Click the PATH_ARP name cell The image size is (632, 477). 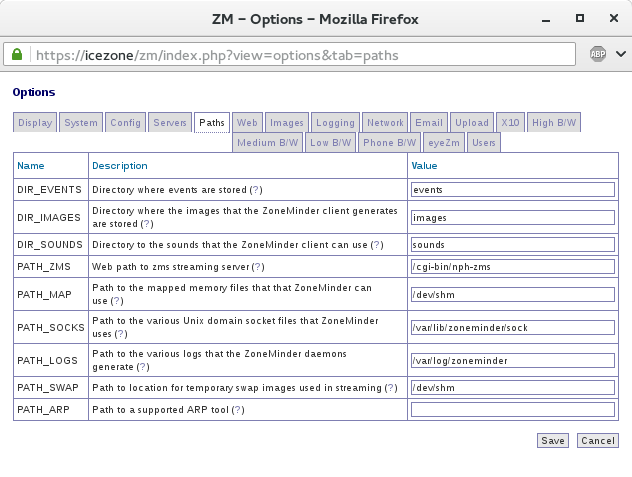(51, 410)
